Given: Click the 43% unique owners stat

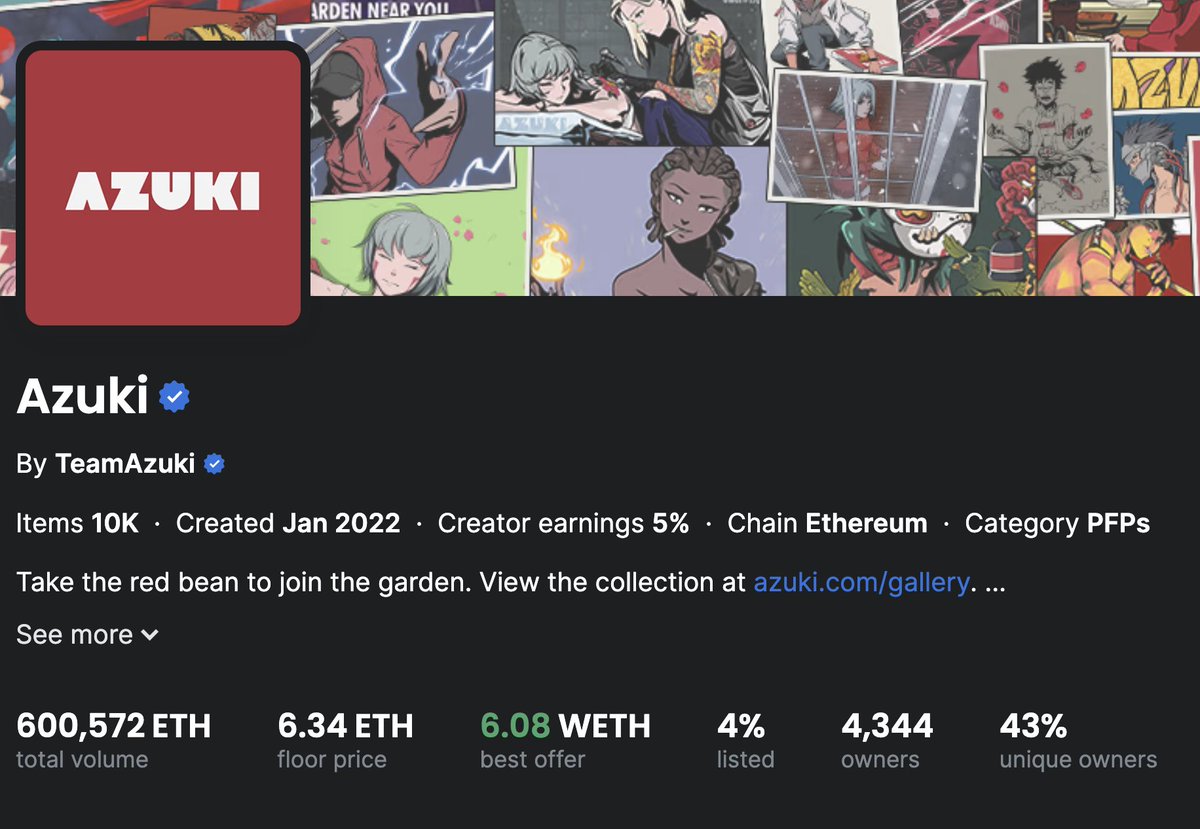Looking at the screenshot, I should coord(1078,740).
